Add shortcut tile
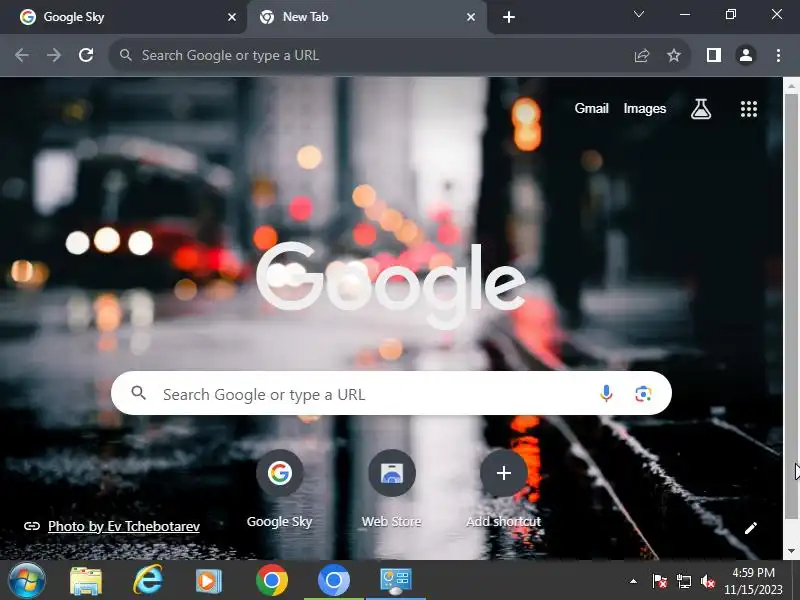This screenshot has width=800, height=600. [x=504, y=489]
